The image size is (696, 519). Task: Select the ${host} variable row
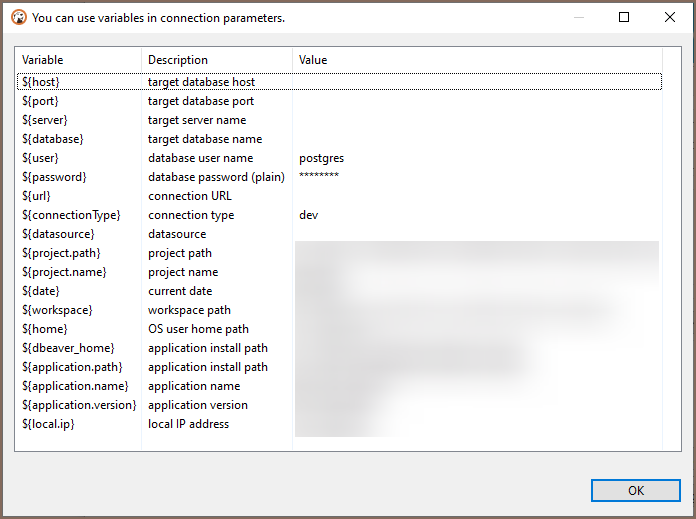pos(41,82)
